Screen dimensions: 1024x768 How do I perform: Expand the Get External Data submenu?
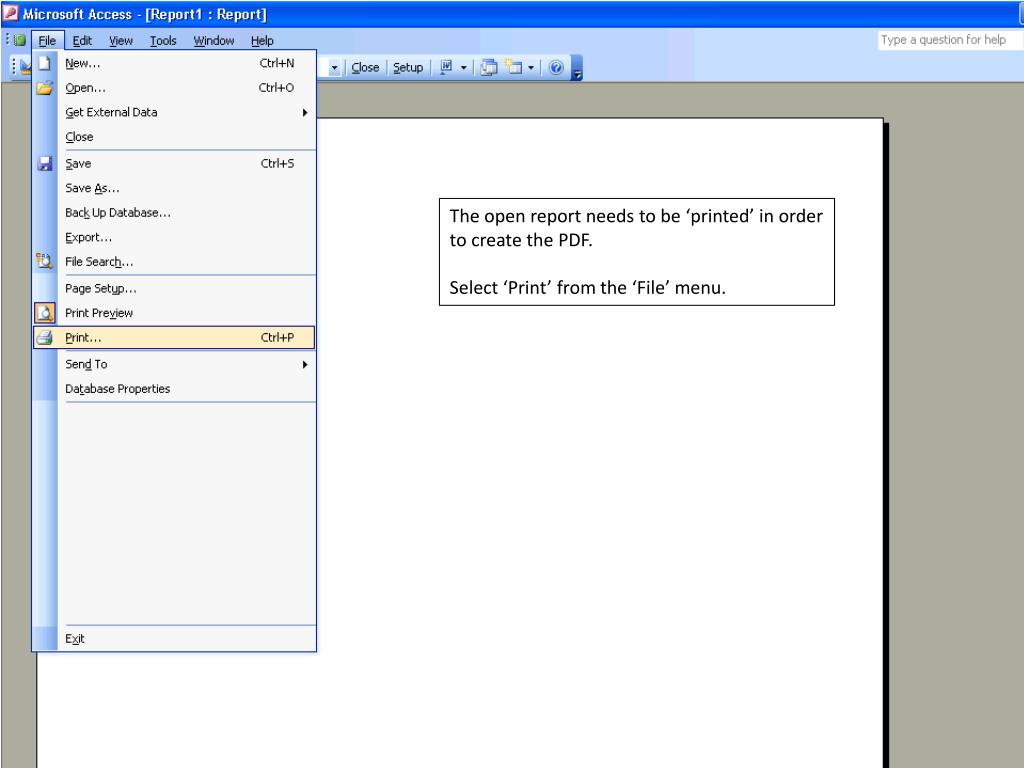[x=174, y=112]
